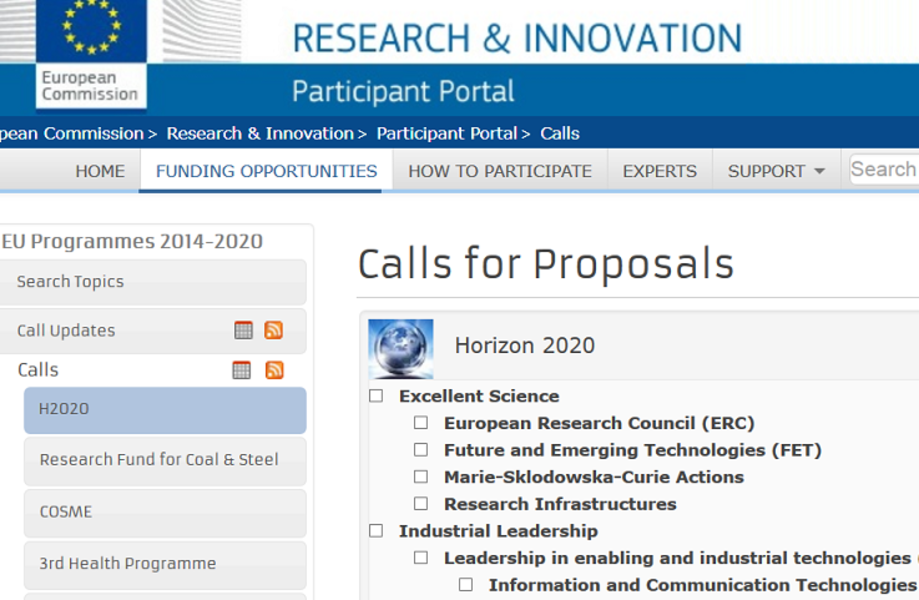Open the 3rd Health Programme item
Image resolution: width=919 pixels, height=600 pixels.
(165, 565)
